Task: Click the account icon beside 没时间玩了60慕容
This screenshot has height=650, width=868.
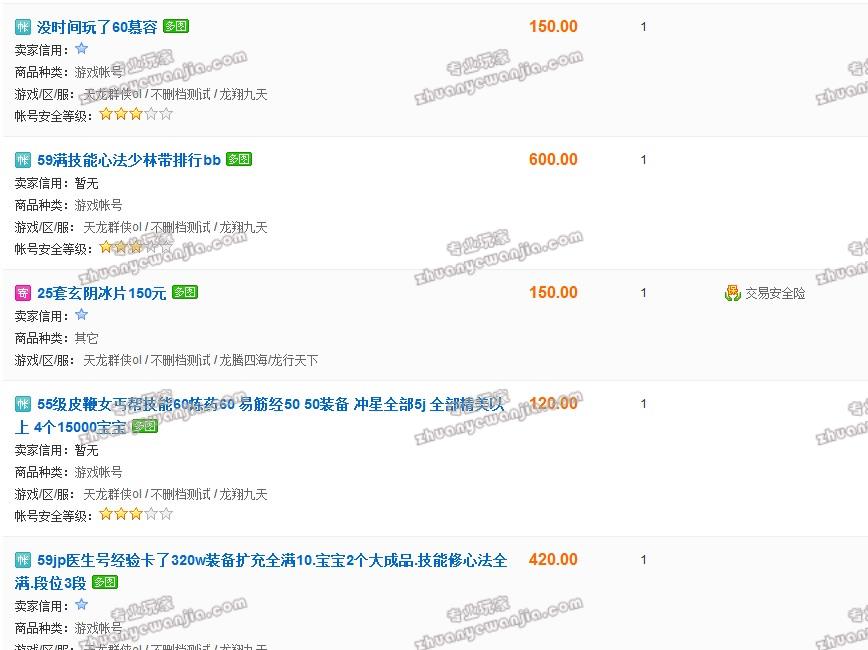Action: [23, 27]
